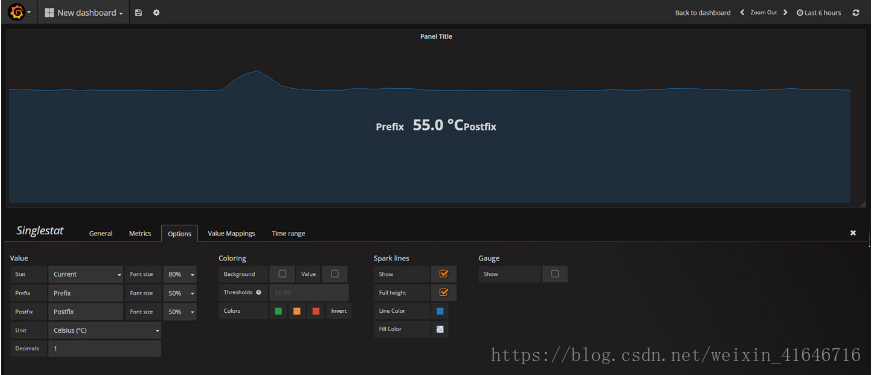Disable the Spark lines Show checkbox
872x375 pixels.
click(x=443, y=274)
